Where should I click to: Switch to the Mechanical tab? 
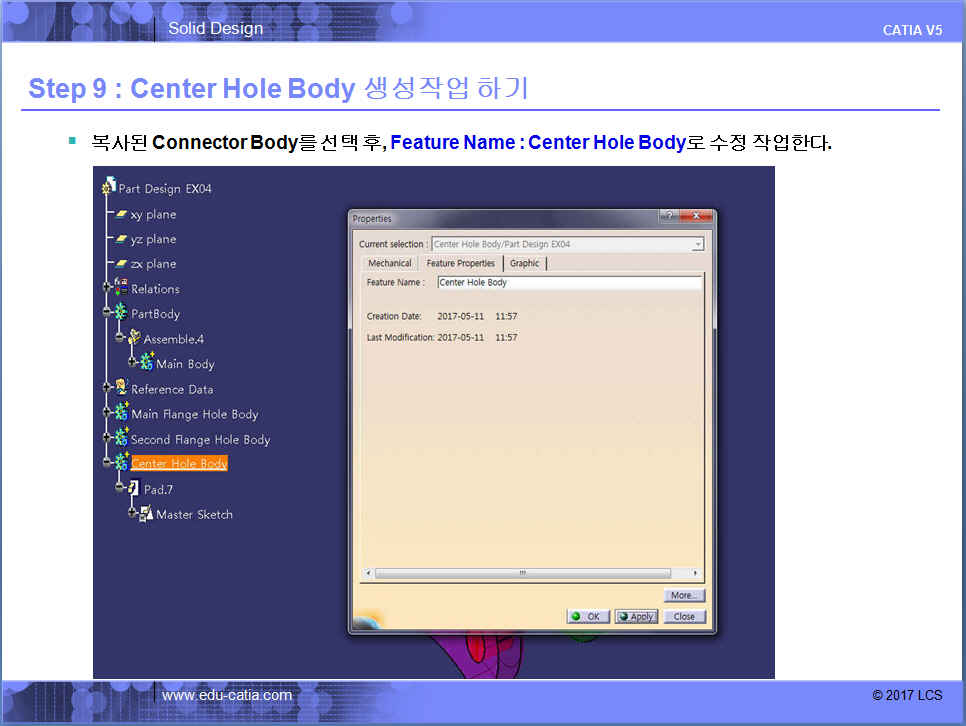[389, 263]
